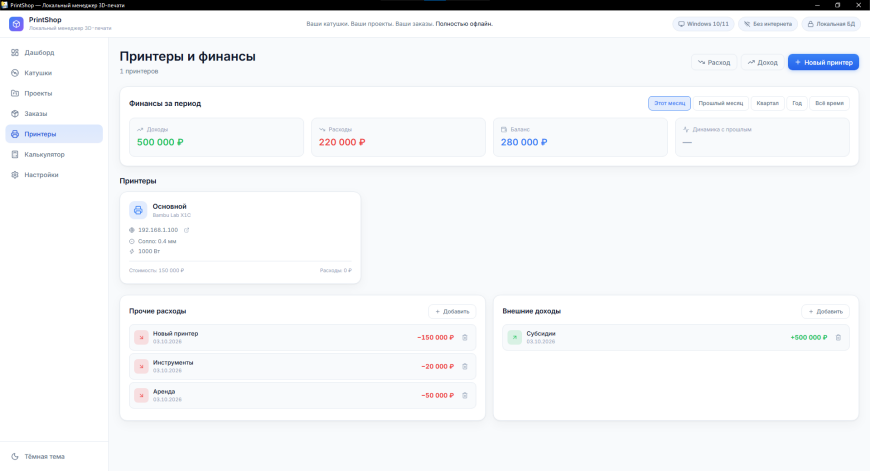
Task: Open the Калькулятор page
Action: tap(54, 154)
